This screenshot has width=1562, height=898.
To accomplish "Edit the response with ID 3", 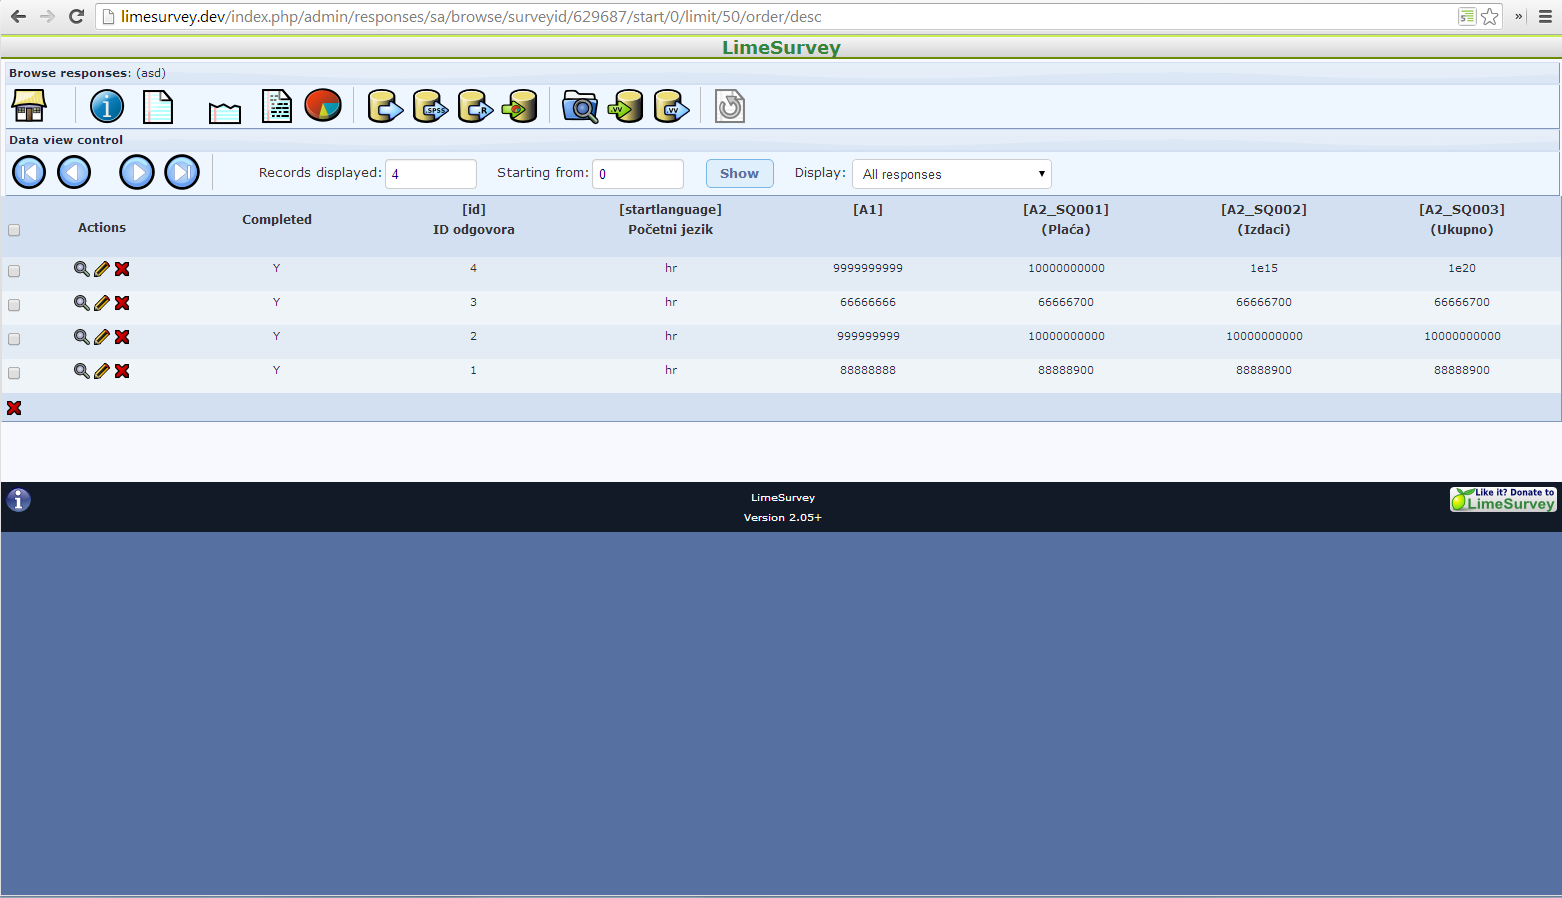I will click(102, 303).
